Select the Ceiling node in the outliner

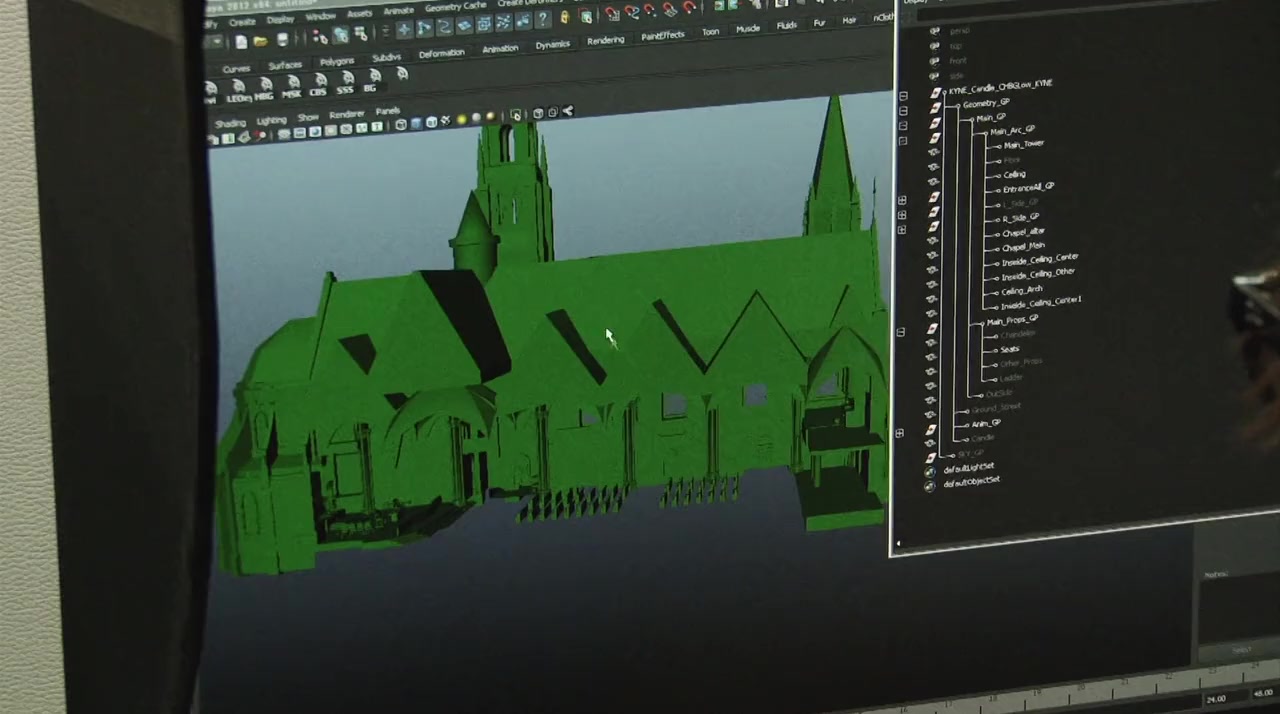pyautogui.click(x=1014, y=174)
